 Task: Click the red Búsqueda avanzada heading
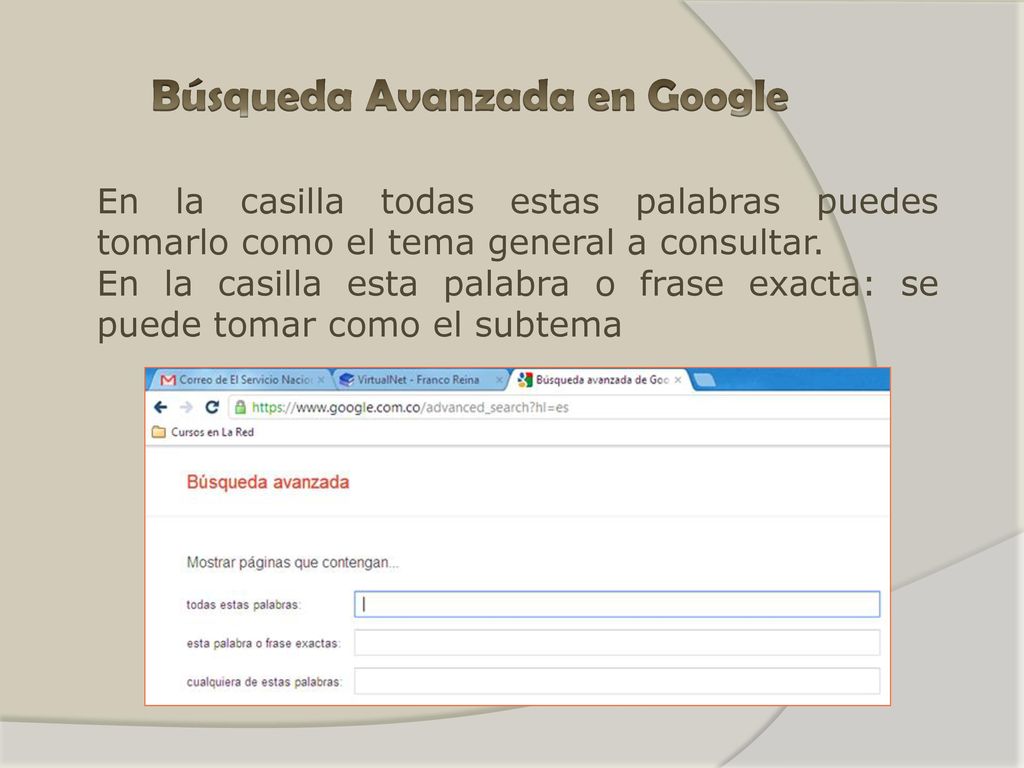[x=268, y=483]
